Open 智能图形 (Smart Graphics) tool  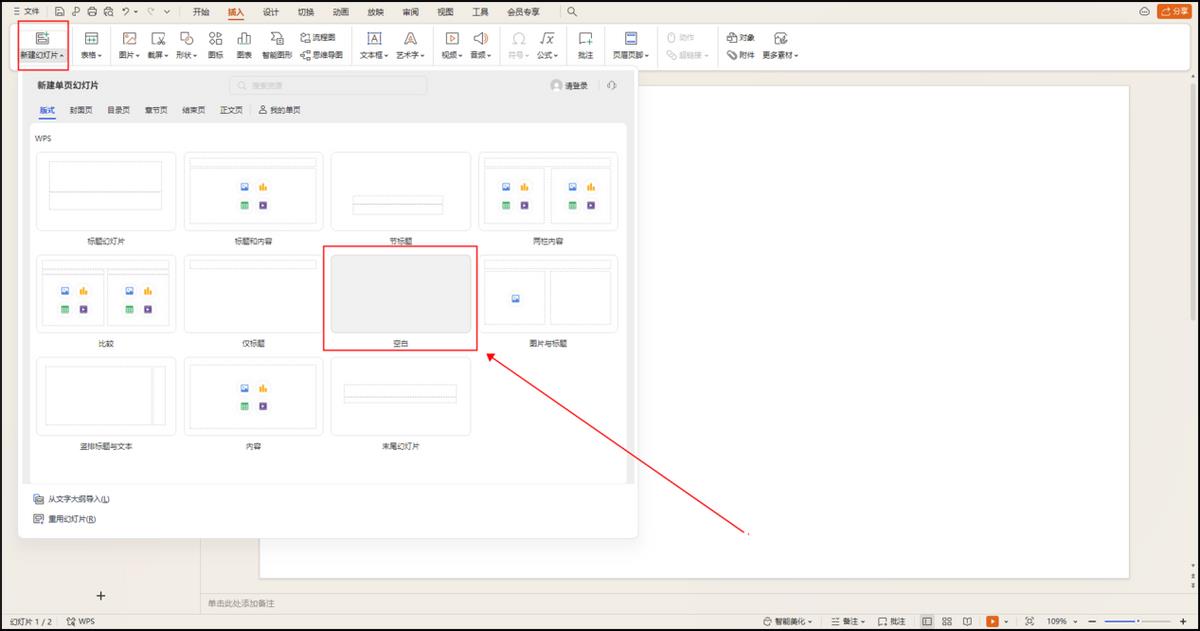[x=277, y=39]
